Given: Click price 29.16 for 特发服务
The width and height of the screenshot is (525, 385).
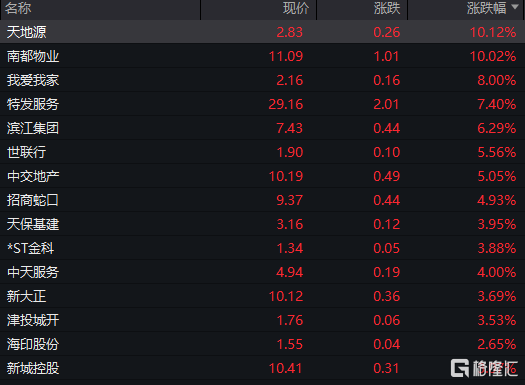Looking at the screenshot, I should [x=286, y=104].
